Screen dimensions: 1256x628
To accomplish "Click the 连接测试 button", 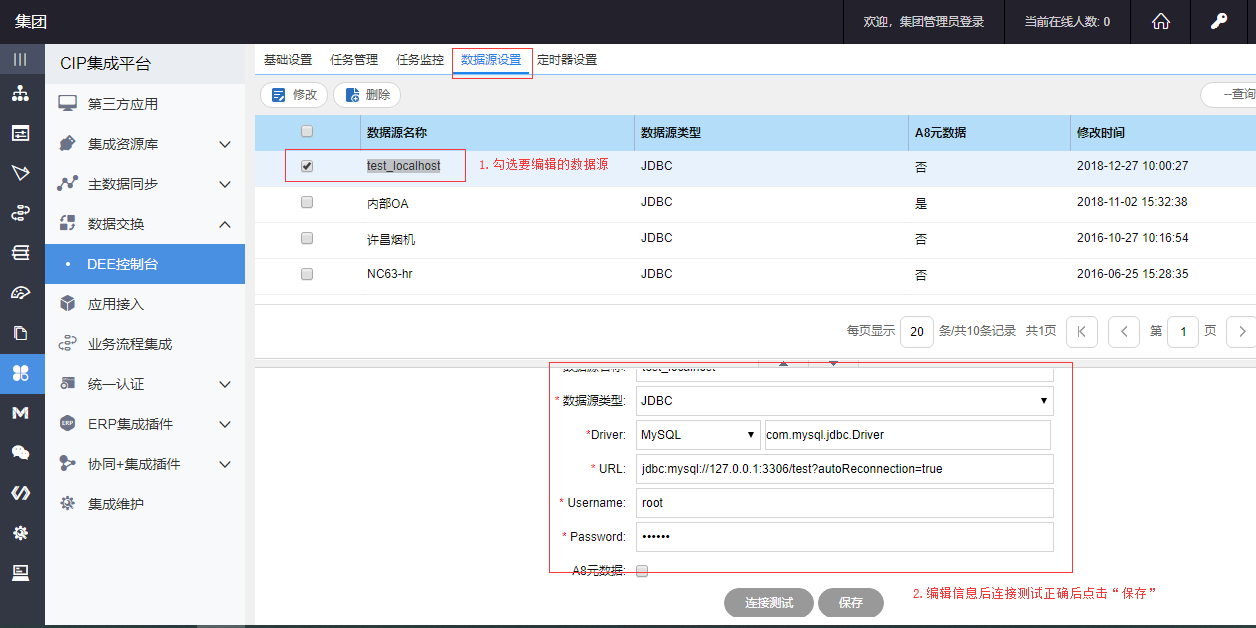I will [x=768, y=603].
